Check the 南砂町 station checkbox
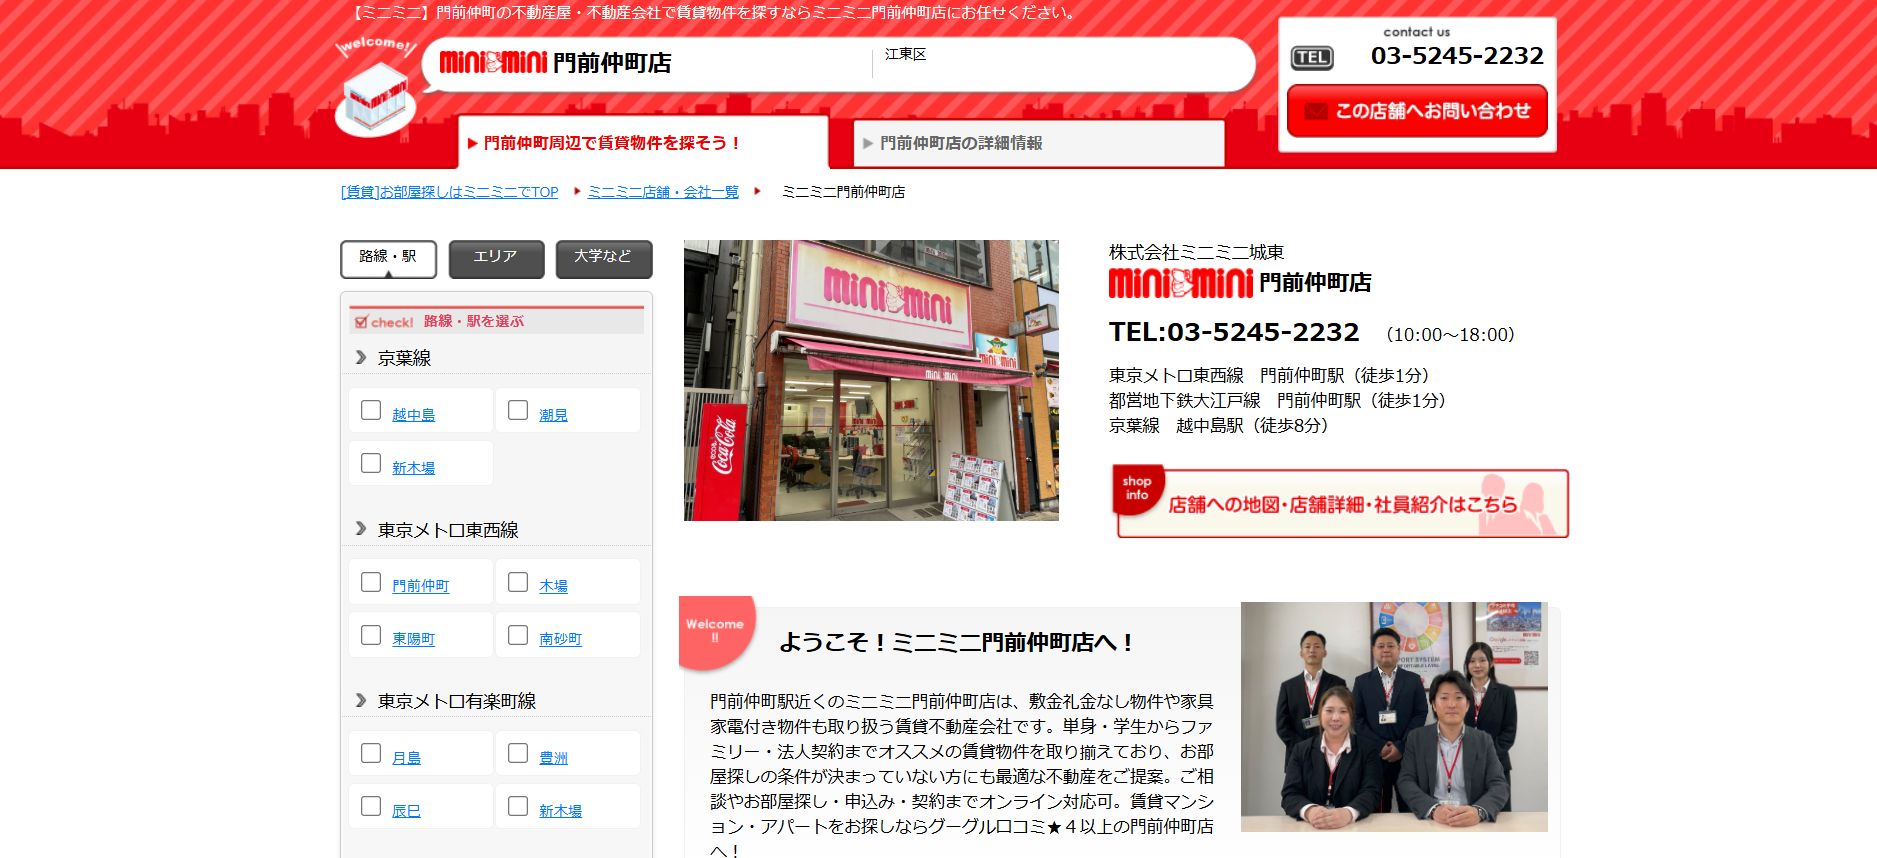This screenshot has height=858, width=1877. click(518, 635)
